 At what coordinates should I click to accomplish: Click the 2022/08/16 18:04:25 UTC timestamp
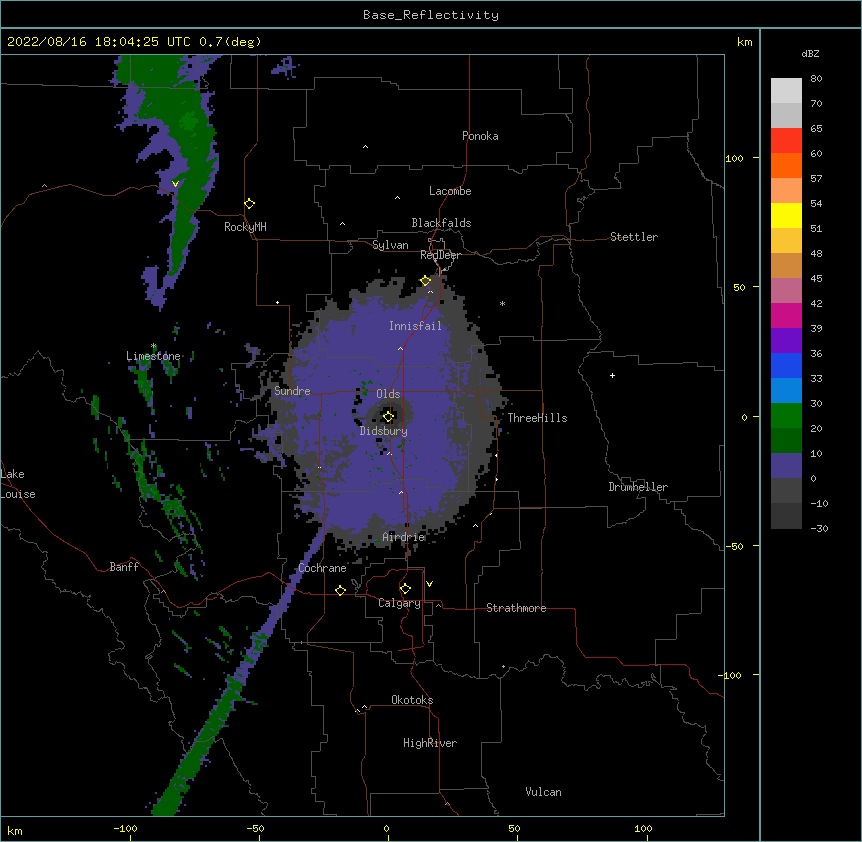[x=99, y=42]
